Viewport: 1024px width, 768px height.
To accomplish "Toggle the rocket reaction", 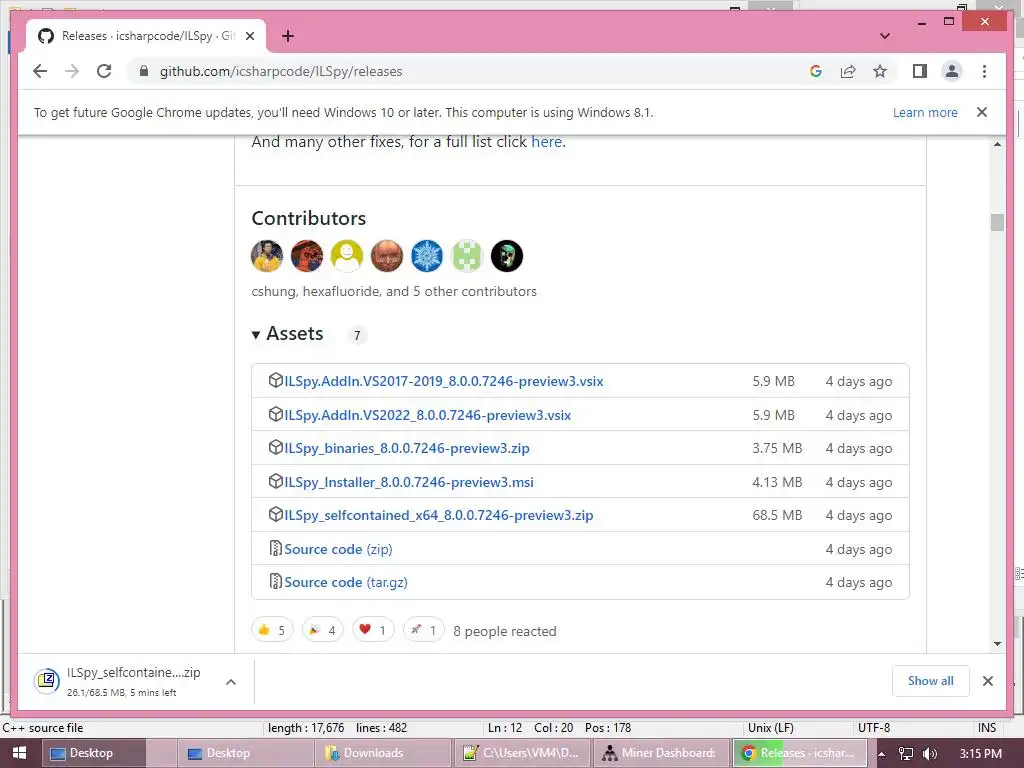I will click(424, 630).
